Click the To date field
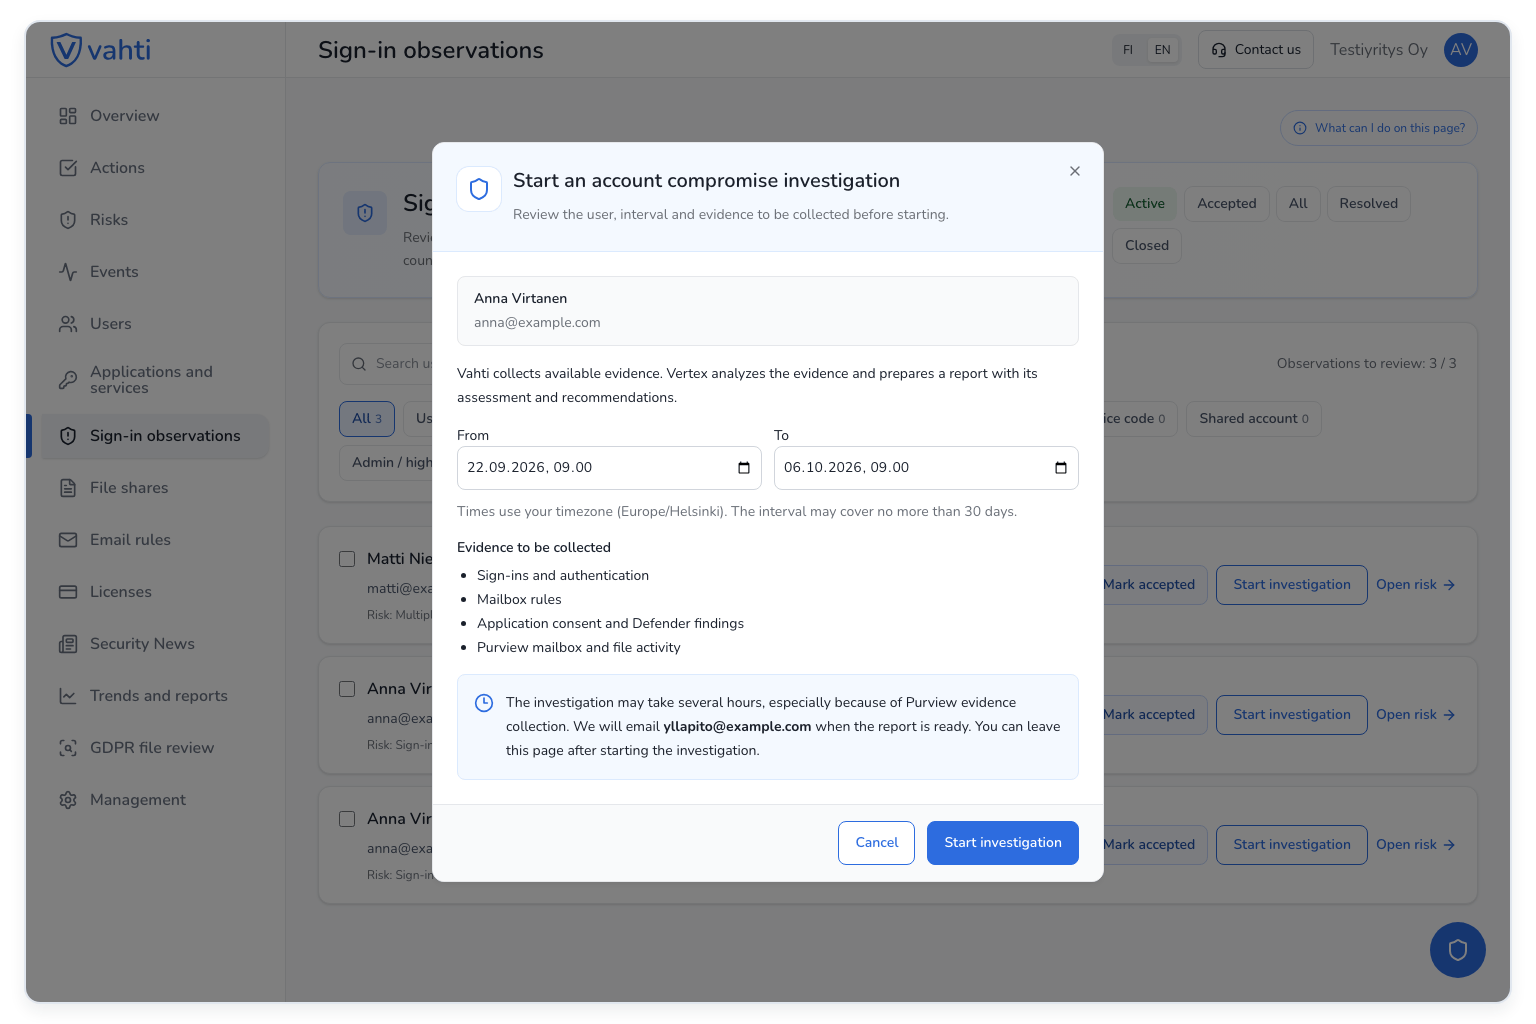 tap(926, 468)
